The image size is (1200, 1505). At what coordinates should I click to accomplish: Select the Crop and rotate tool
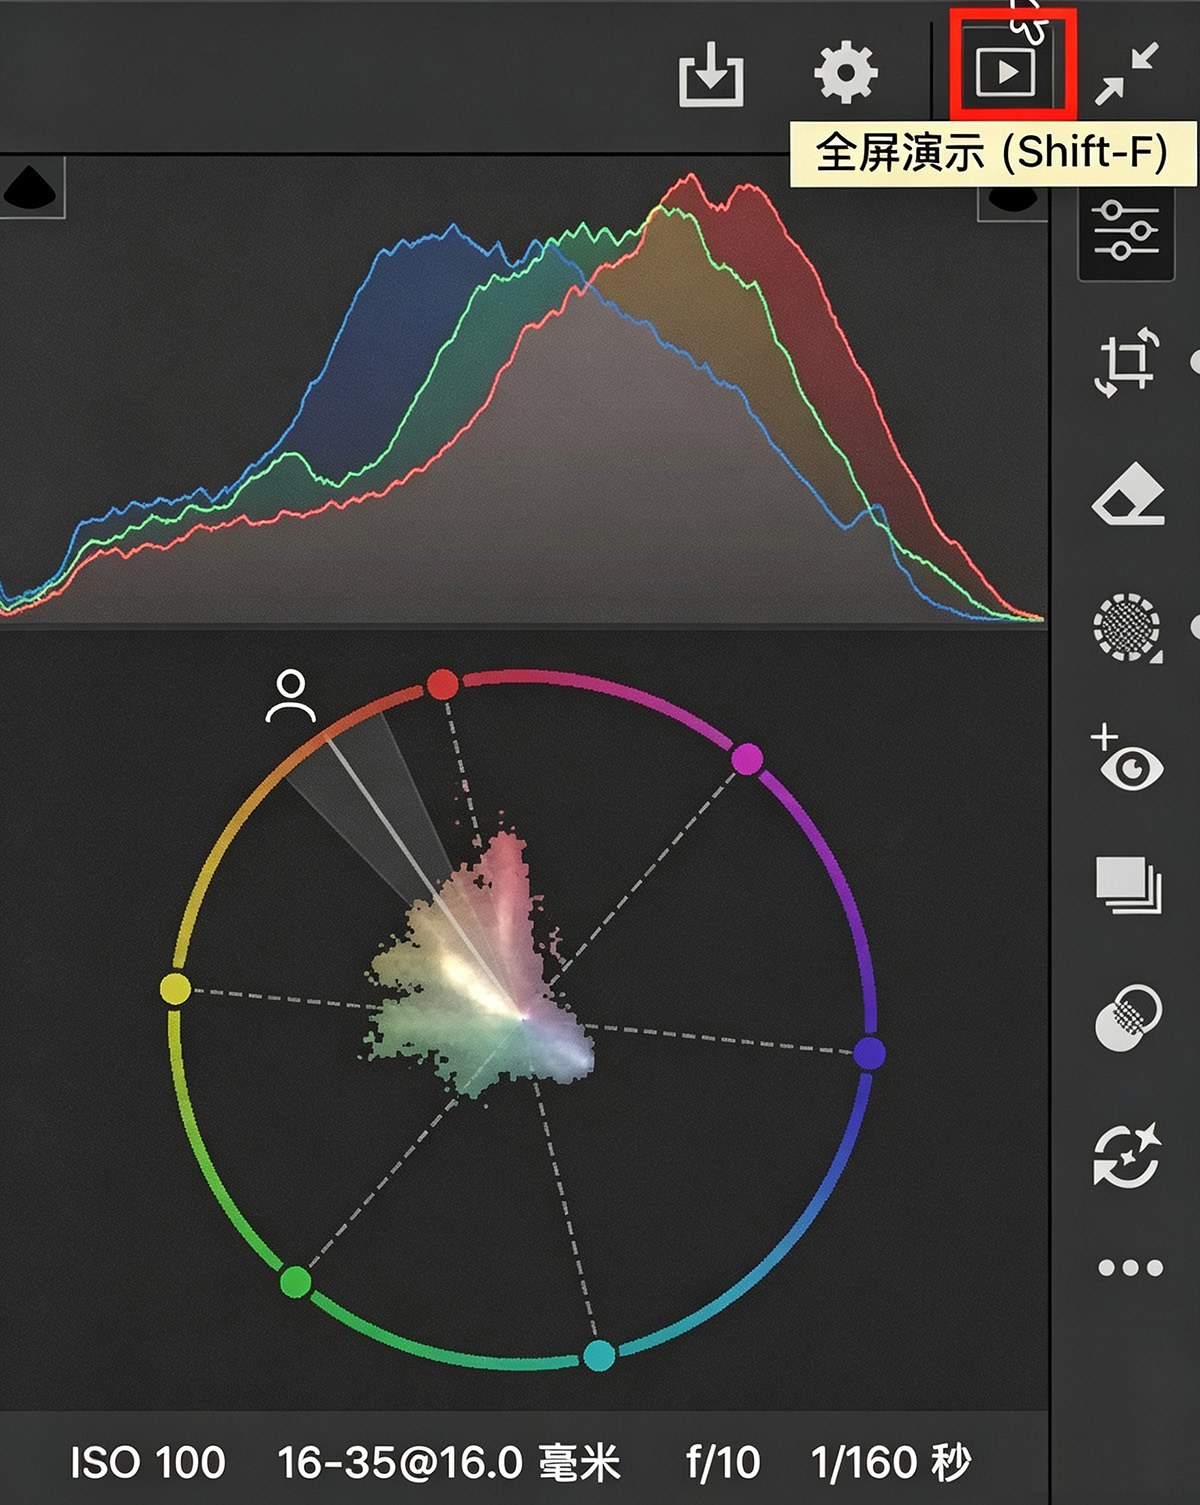(x=1127, y=362)
